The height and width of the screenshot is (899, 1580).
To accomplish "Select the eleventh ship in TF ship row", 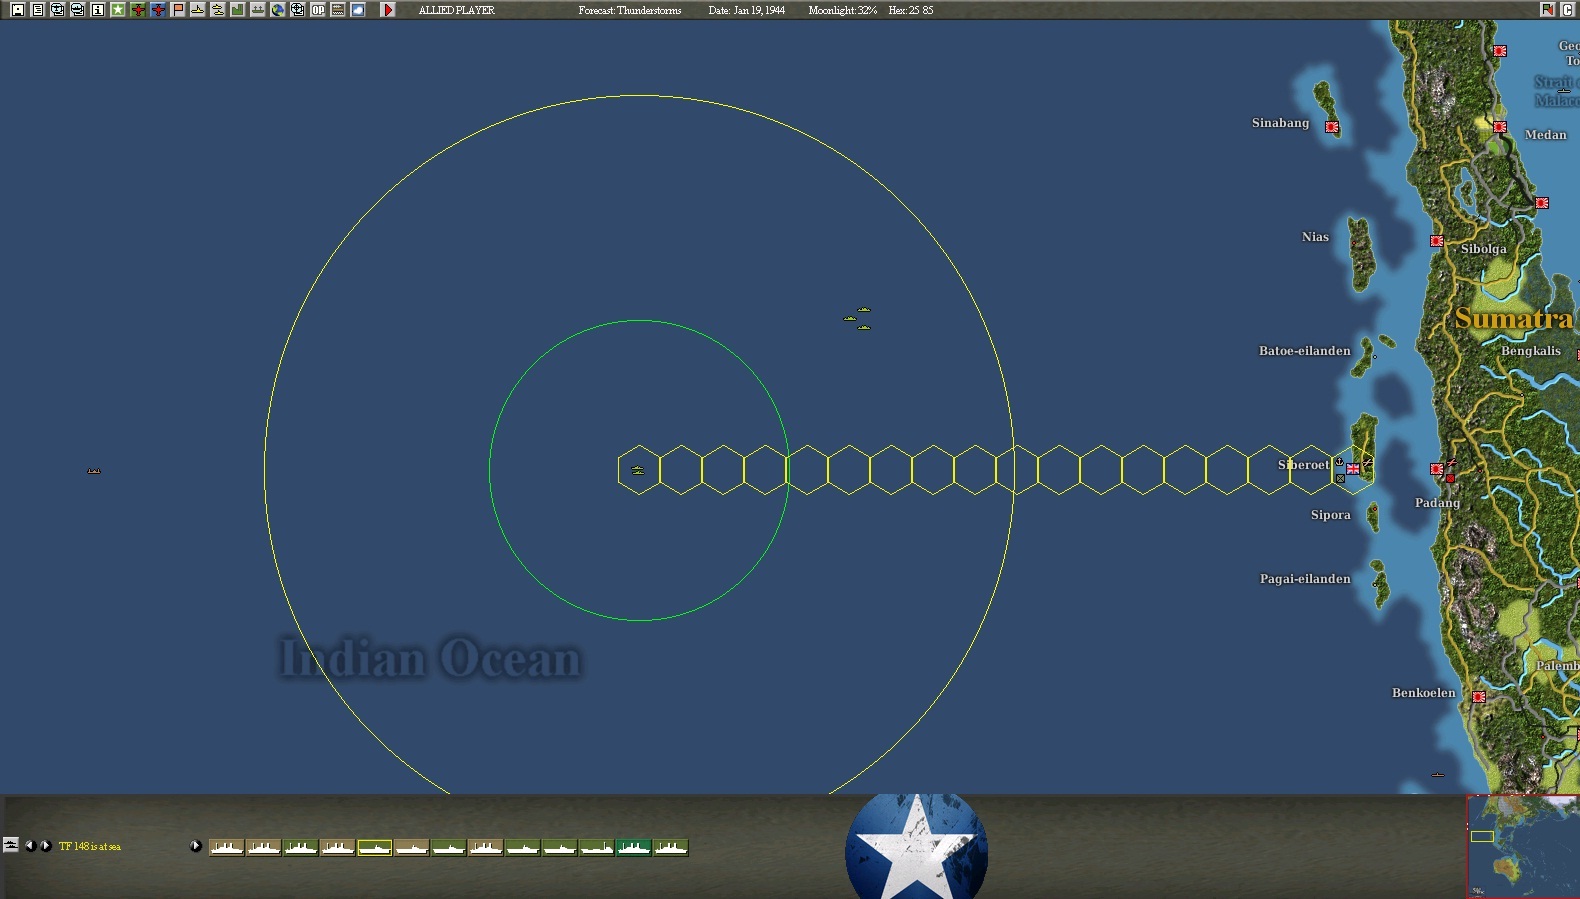I will (597, 847).
